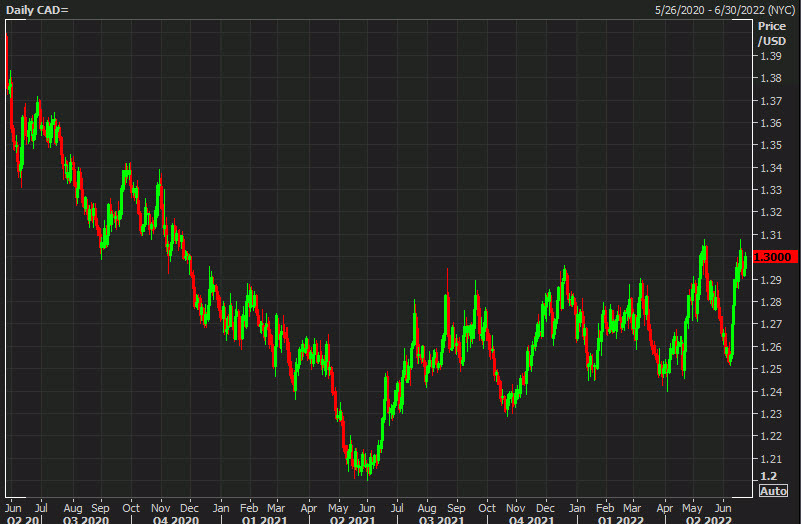Click the Feb label above Q1 2022
The height and width of the screenshot is (524, 801).
pos(605,508)
